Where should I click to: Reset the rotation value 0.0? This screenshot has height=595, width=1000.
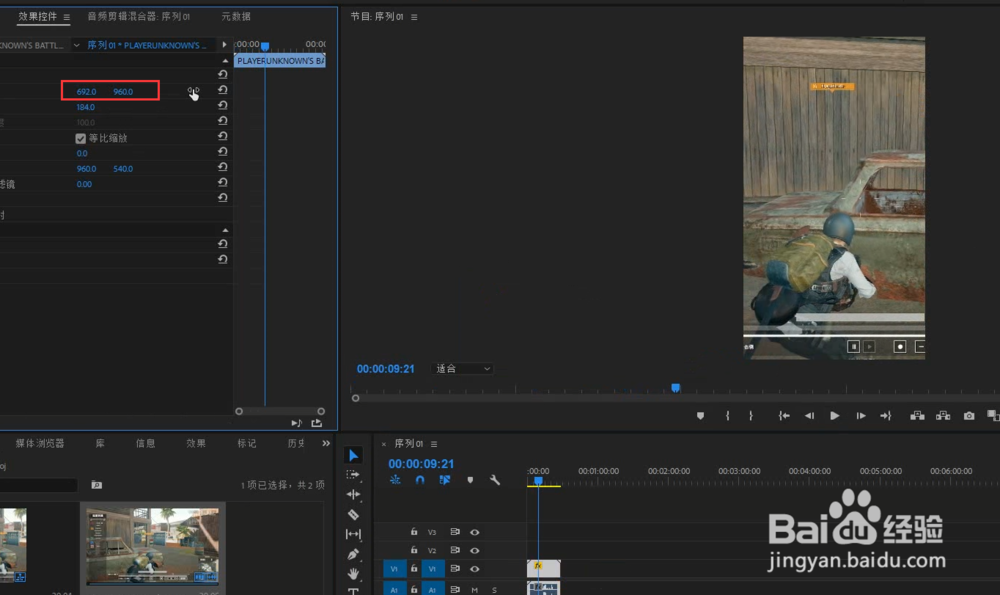(x=223, y=152)
